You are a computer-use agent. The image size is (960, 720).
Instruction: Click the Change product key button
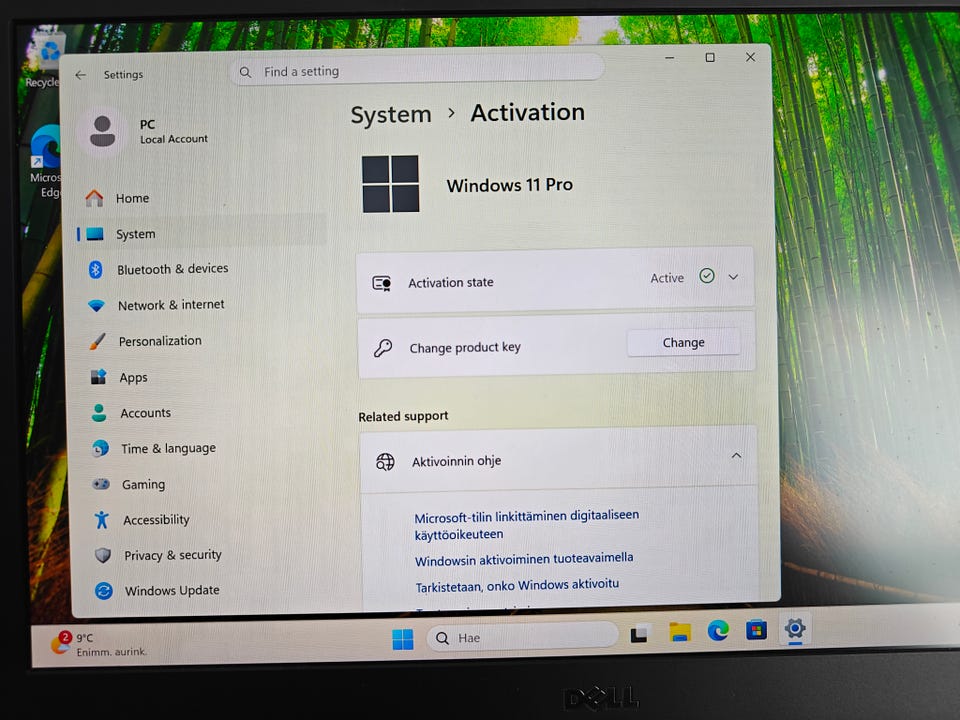(x=683, y=343)
